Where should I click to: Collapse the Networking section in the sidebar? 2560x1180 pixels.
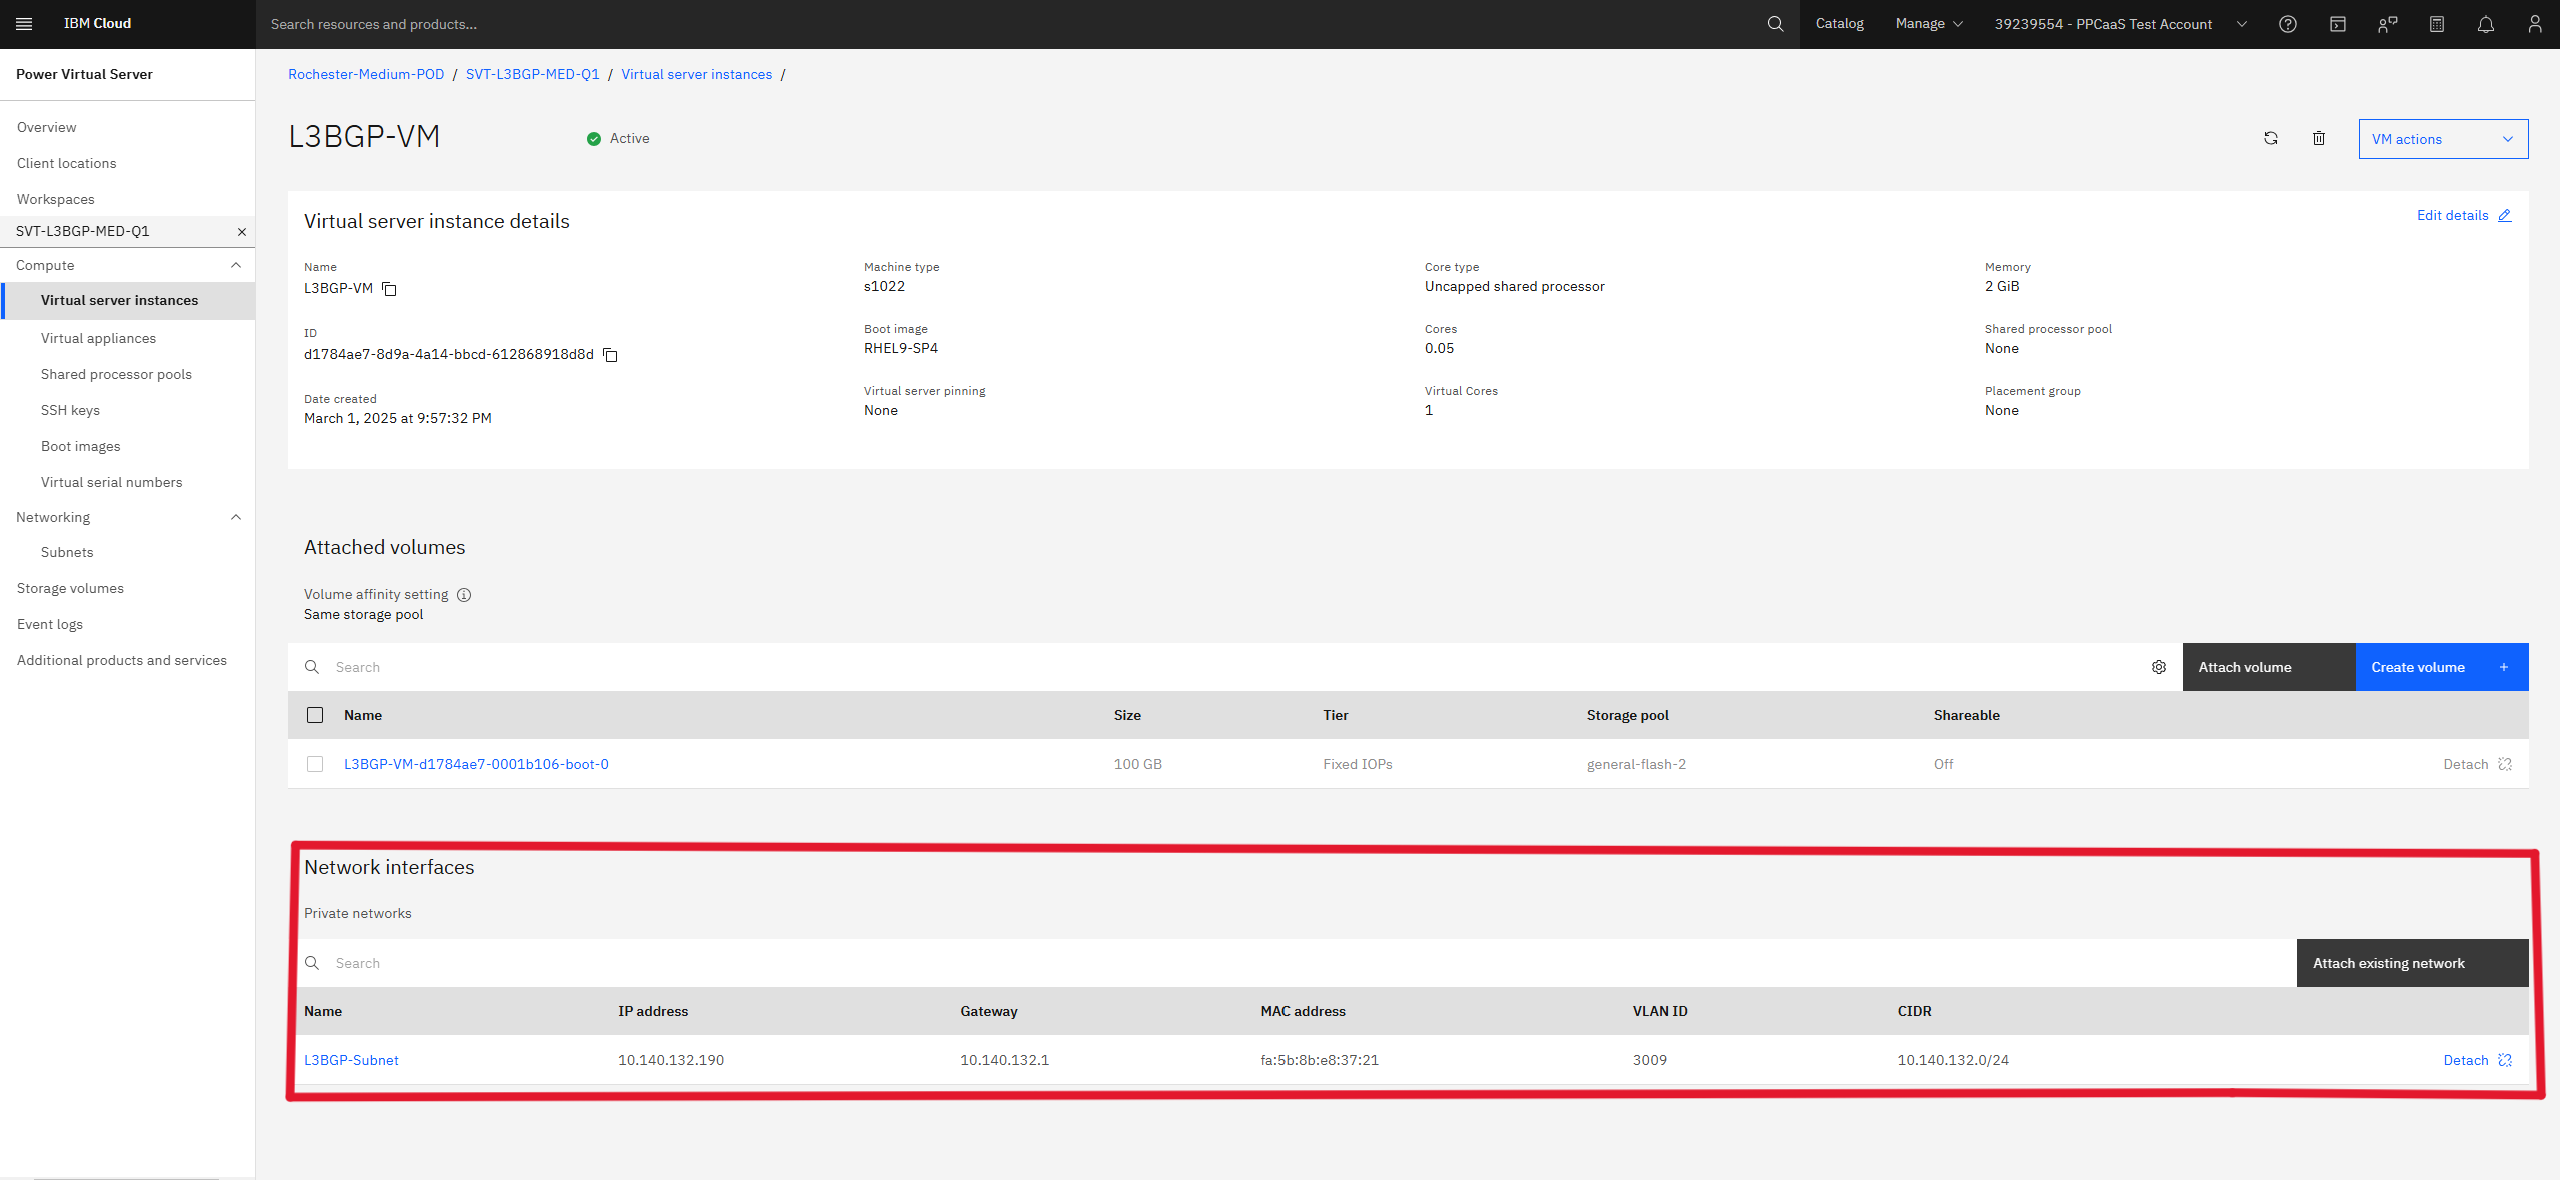[x=236, y=517]
